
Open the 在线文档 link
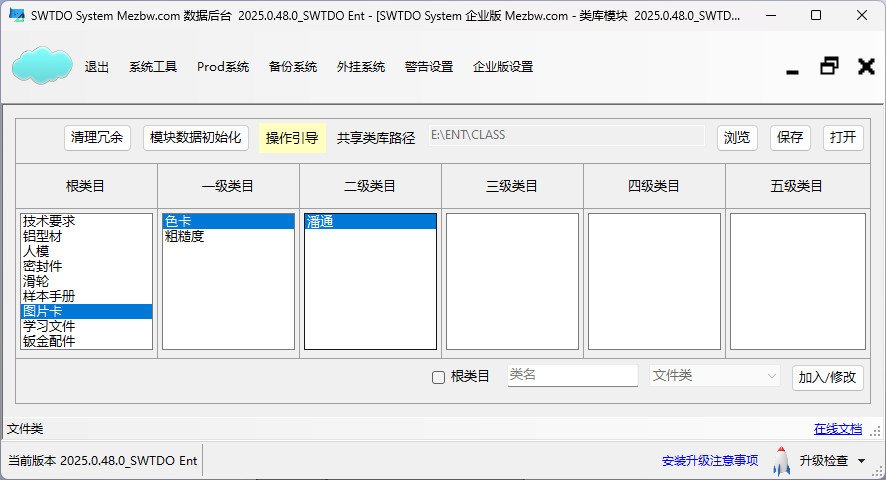[x=837, y=429]
